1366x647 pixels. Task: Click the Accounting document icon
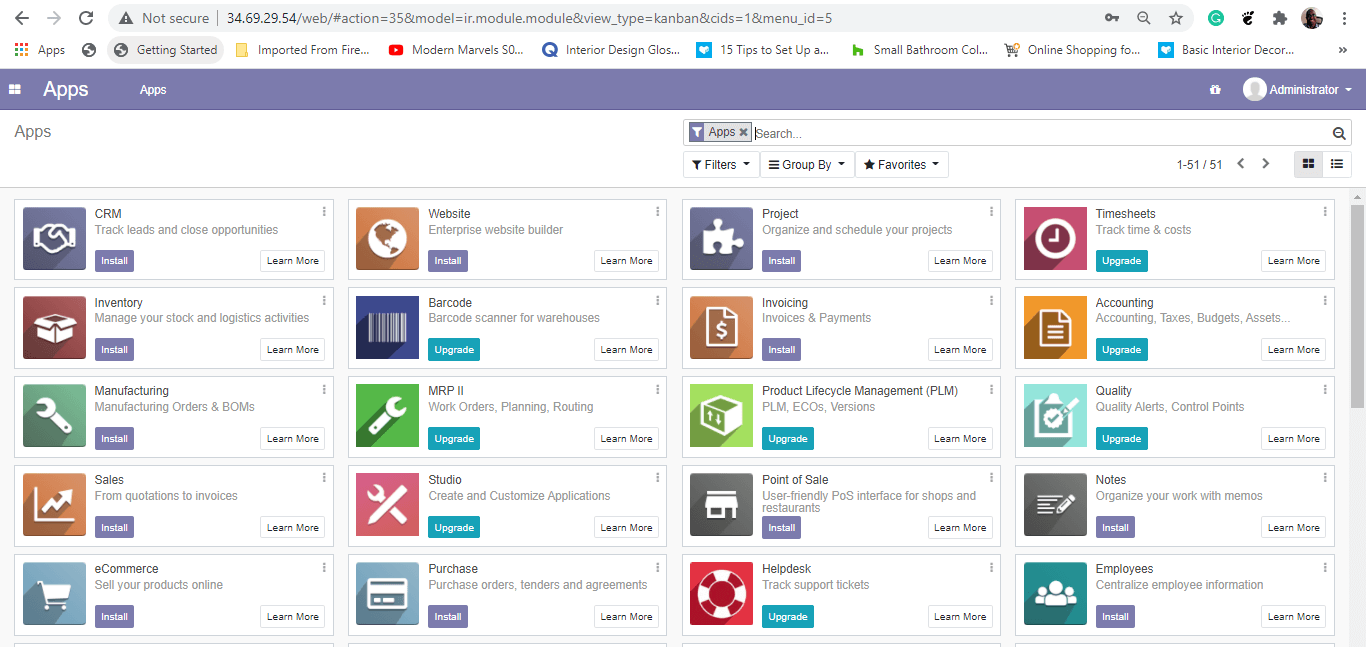click(x=1055, y=328)
